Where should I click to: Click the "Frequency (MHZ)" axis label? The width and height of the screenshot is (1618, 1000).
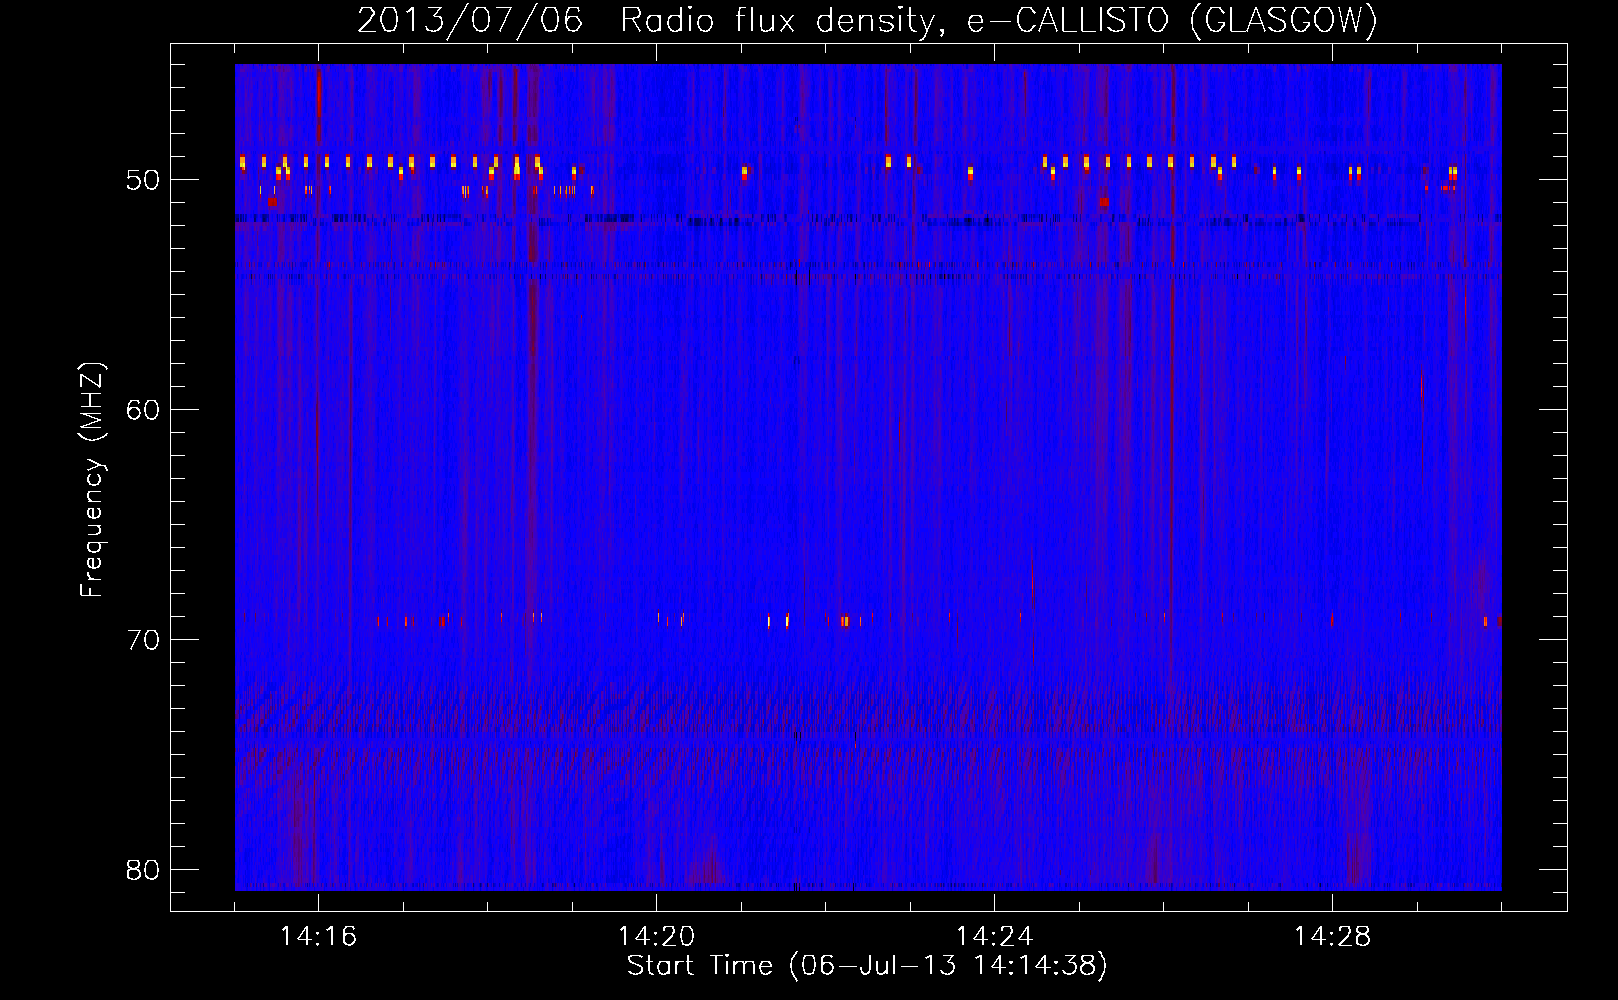coord(92,480)
